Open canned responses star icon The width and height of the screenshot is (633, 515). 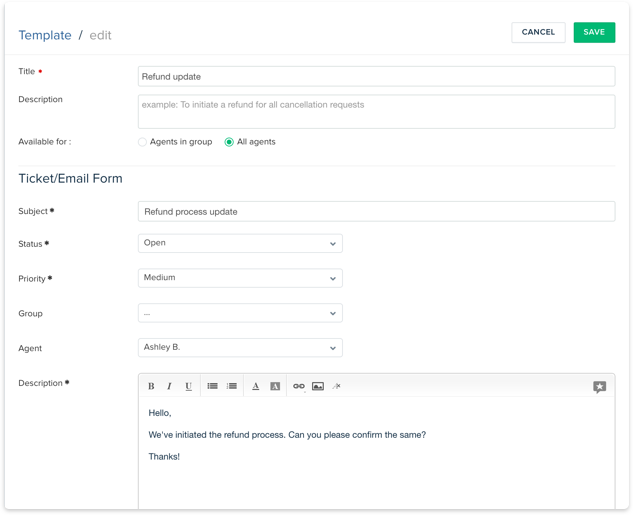point(599,387)
